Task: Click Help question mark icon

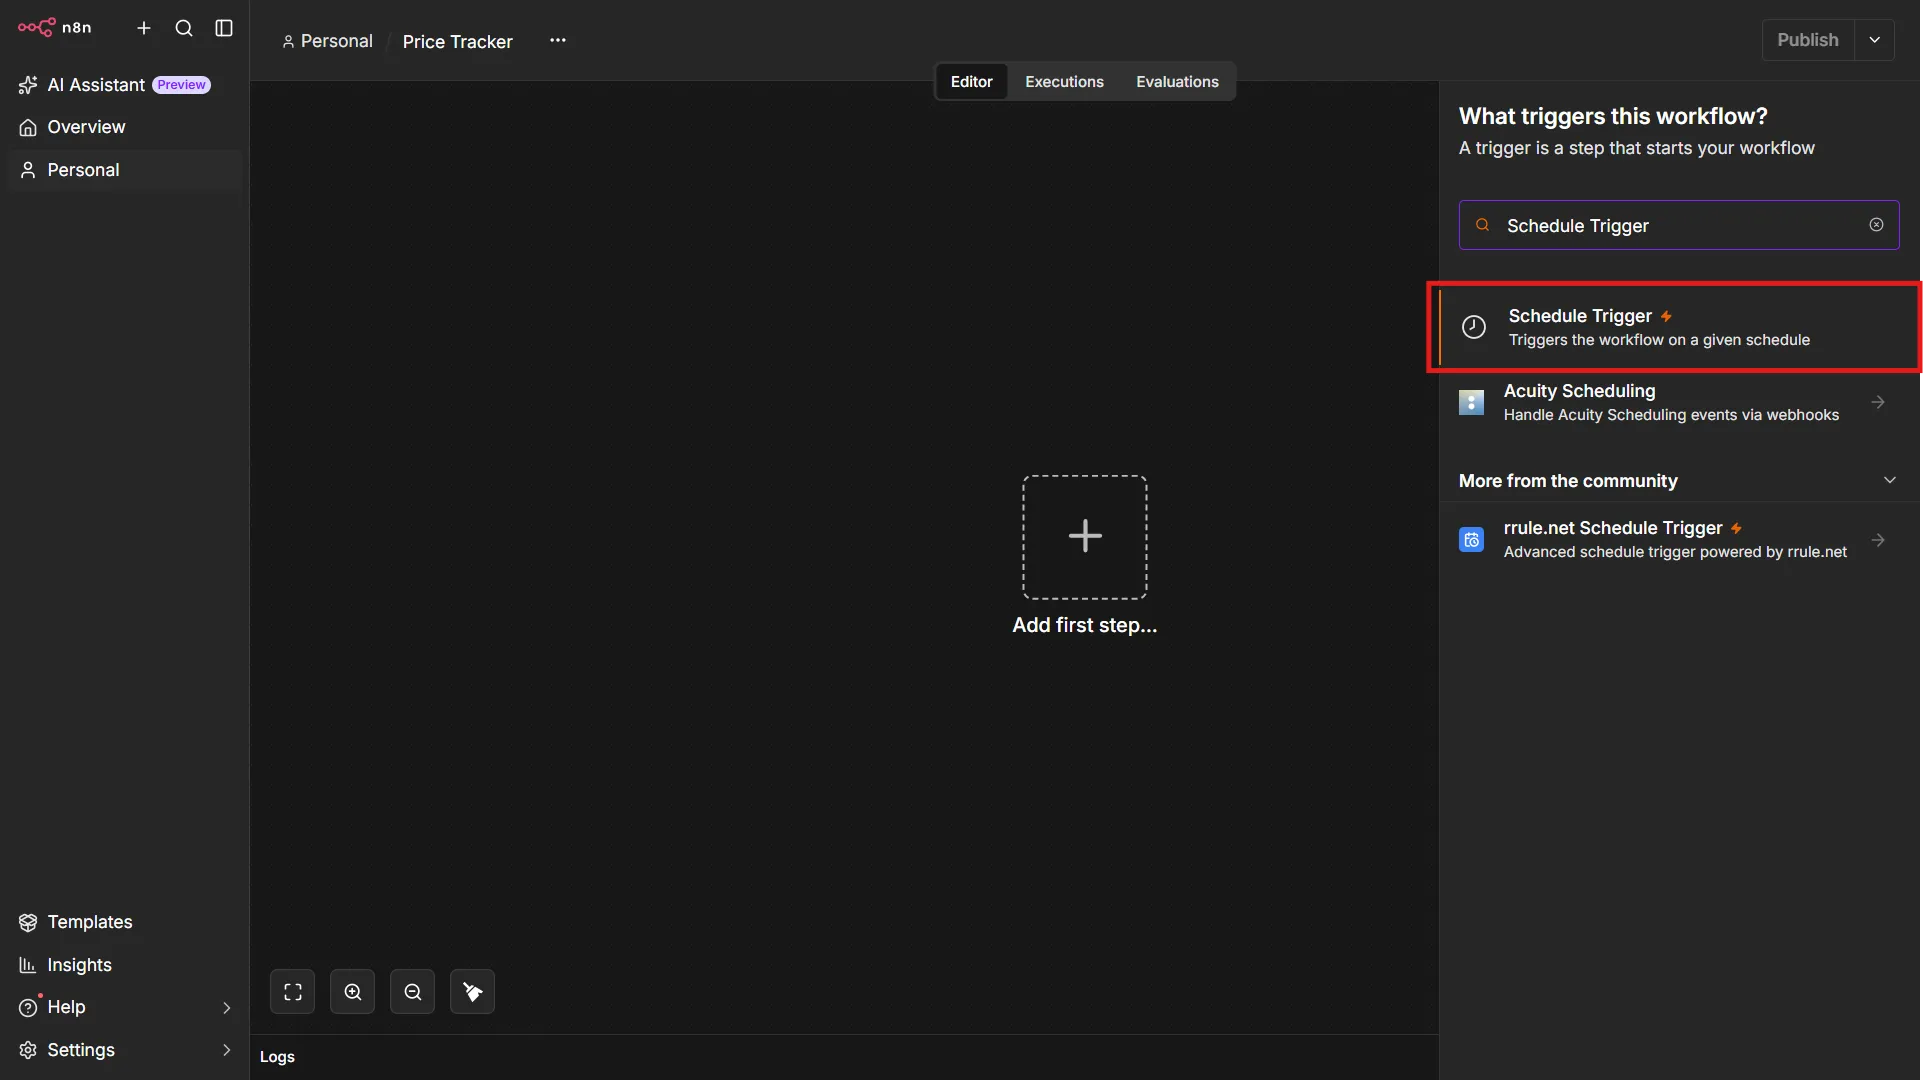Action: point(28,1008)
